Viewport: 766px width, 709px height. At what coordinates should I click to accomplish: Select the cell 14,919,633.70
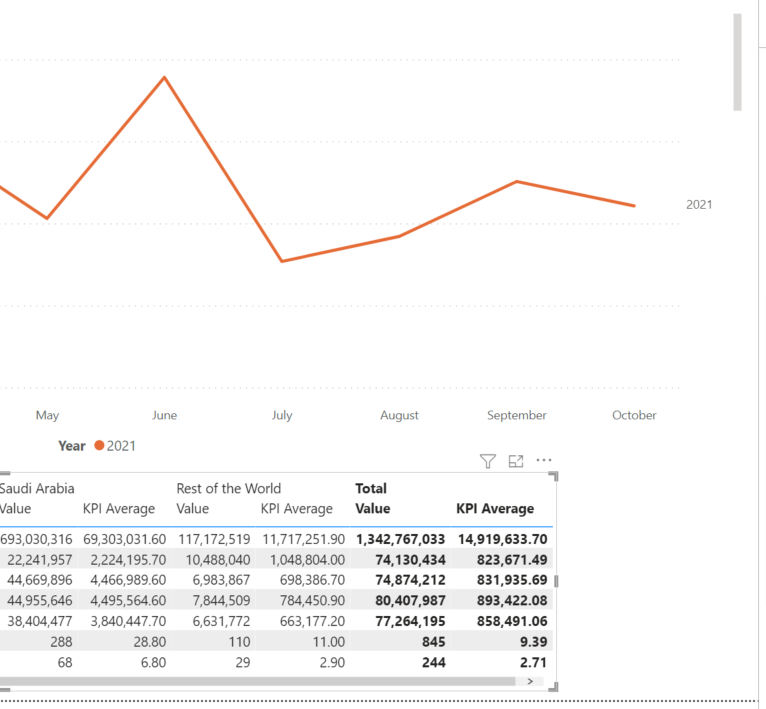(x=503, y=539)
